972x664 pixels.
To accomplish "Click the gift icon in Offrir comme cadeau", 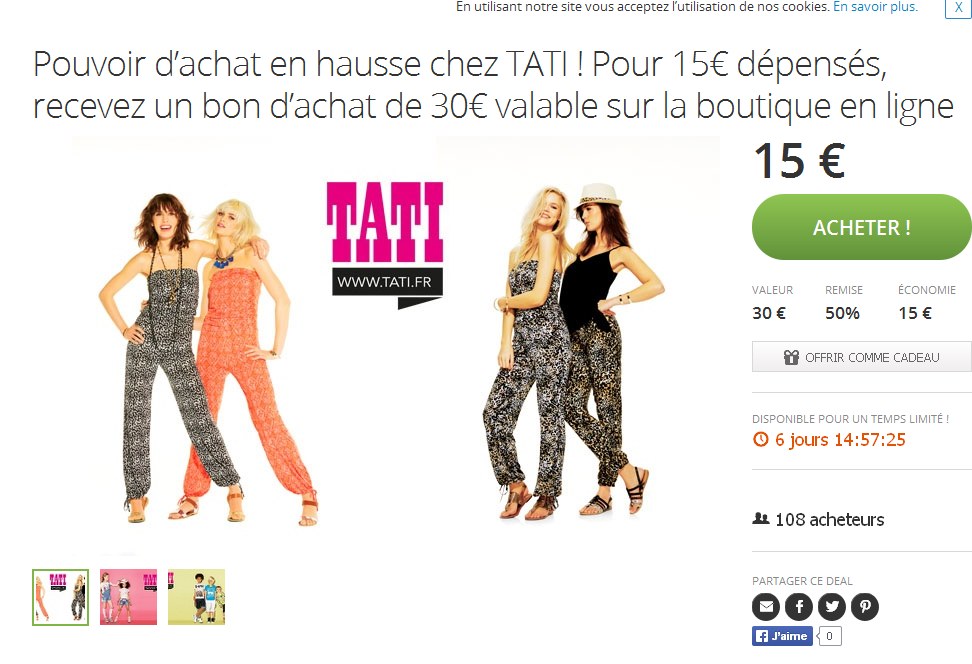I will pyautogui.click(x=791, y=357).
